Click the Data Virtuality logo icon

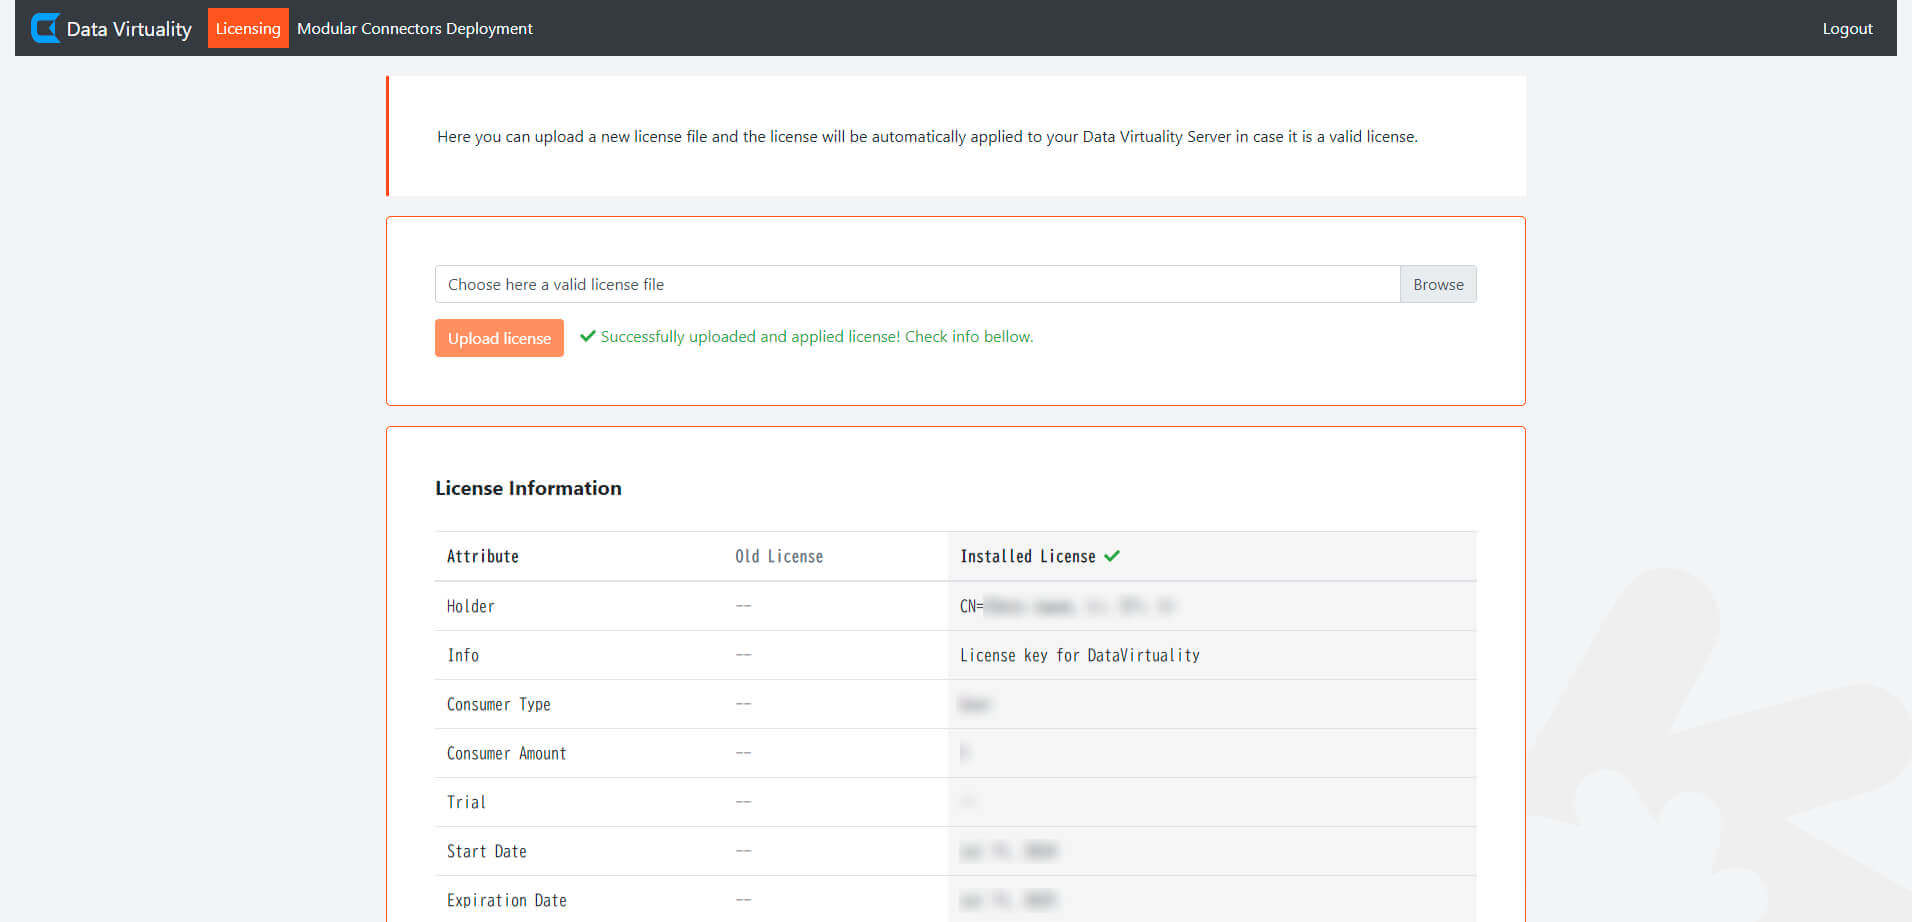pyautogui.click(x=45, y=28)
